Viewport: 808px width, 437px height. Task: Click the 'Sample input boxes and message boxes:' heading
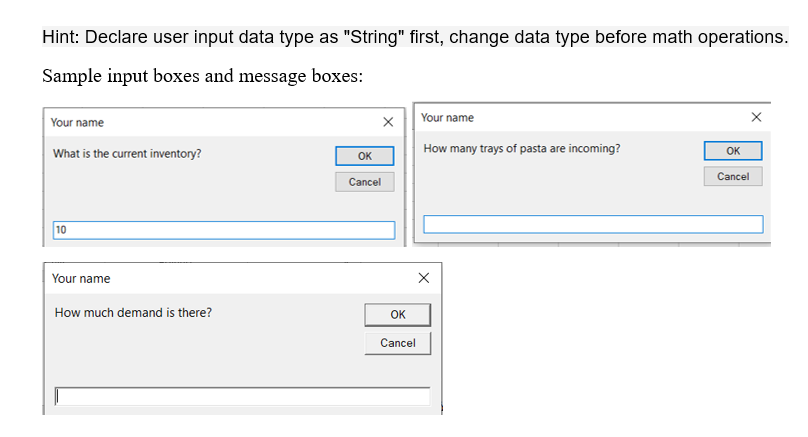(x=203, y=76)
